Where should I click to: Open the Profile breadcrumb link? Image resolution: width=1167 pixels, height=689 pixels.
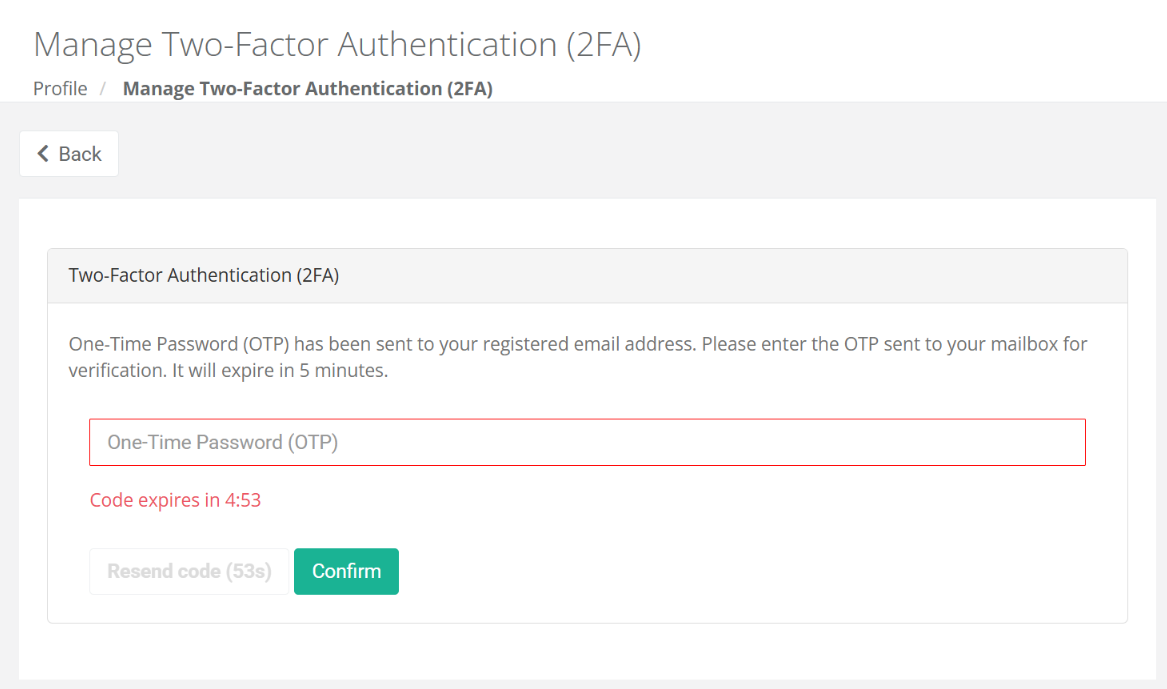pyautogui.click(x=60, y=89)
